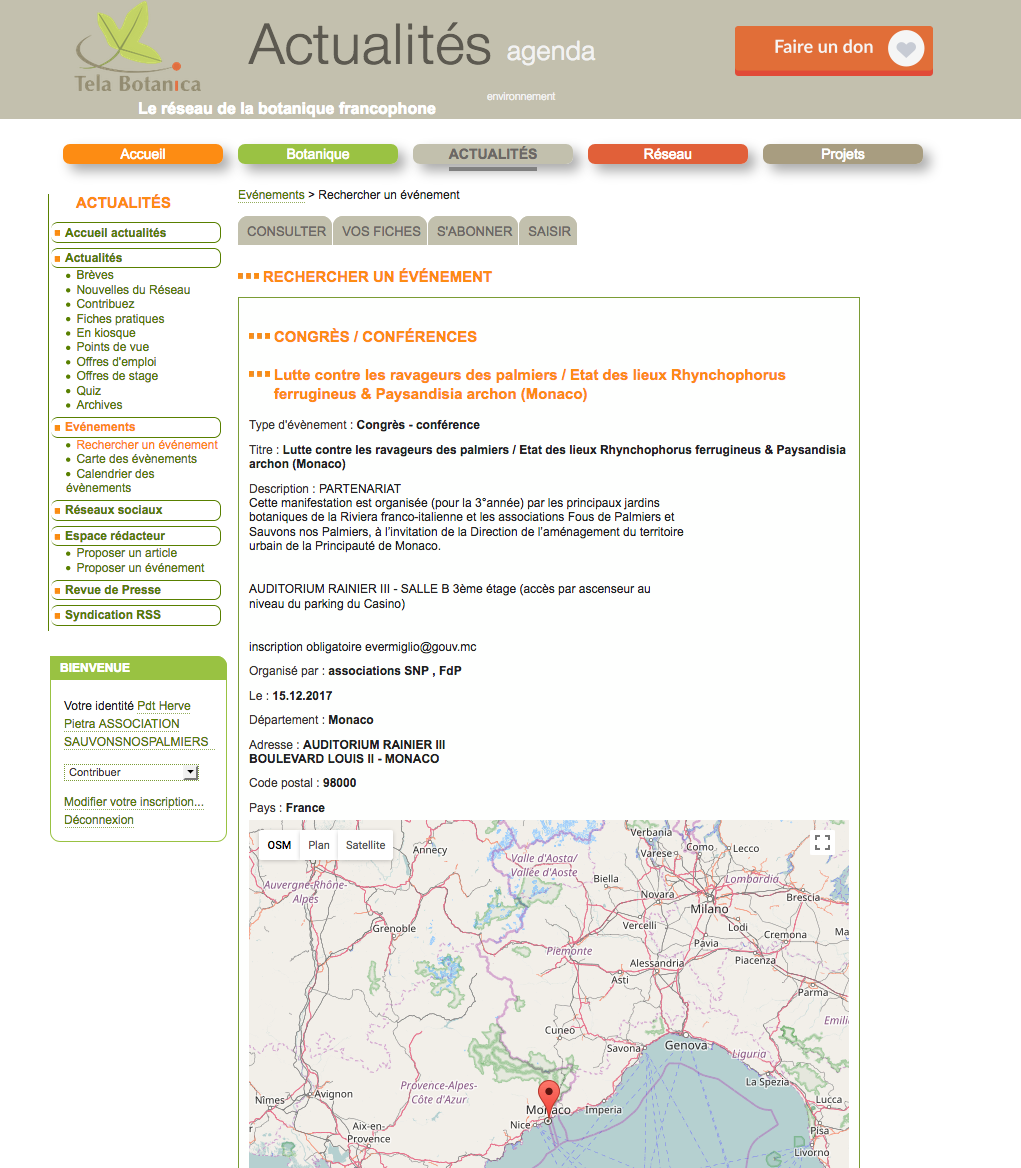Open Proposer un article link

127,553
